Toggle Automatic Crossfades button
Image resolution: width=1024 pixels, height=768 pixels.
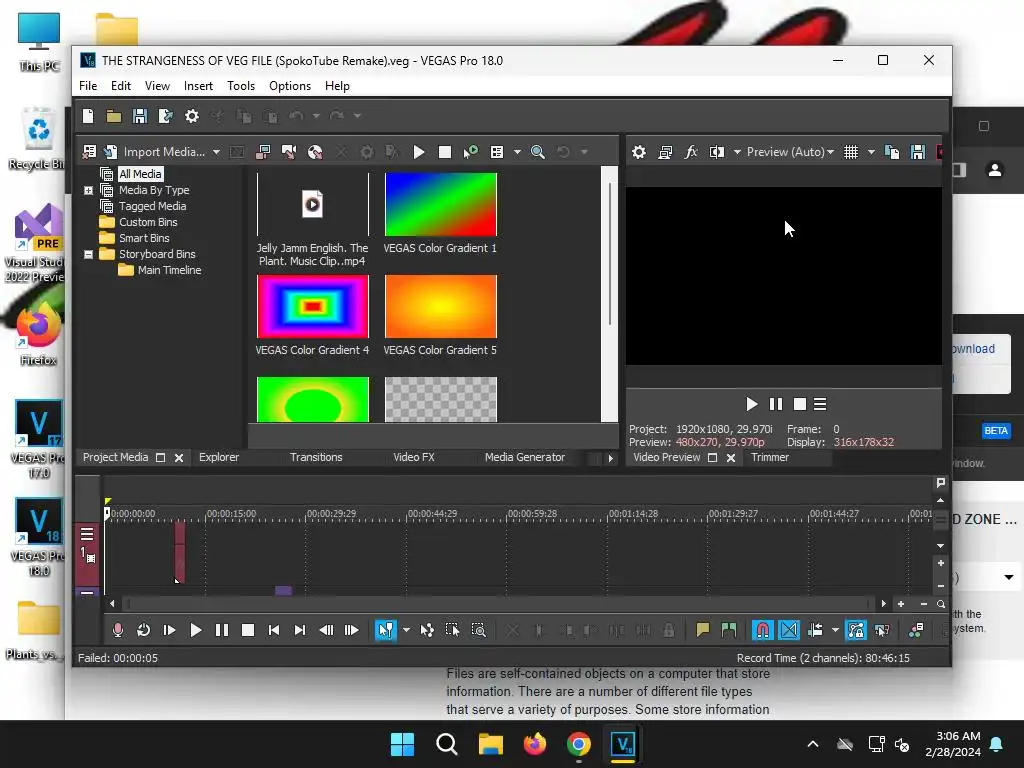[x=789, y=630]
